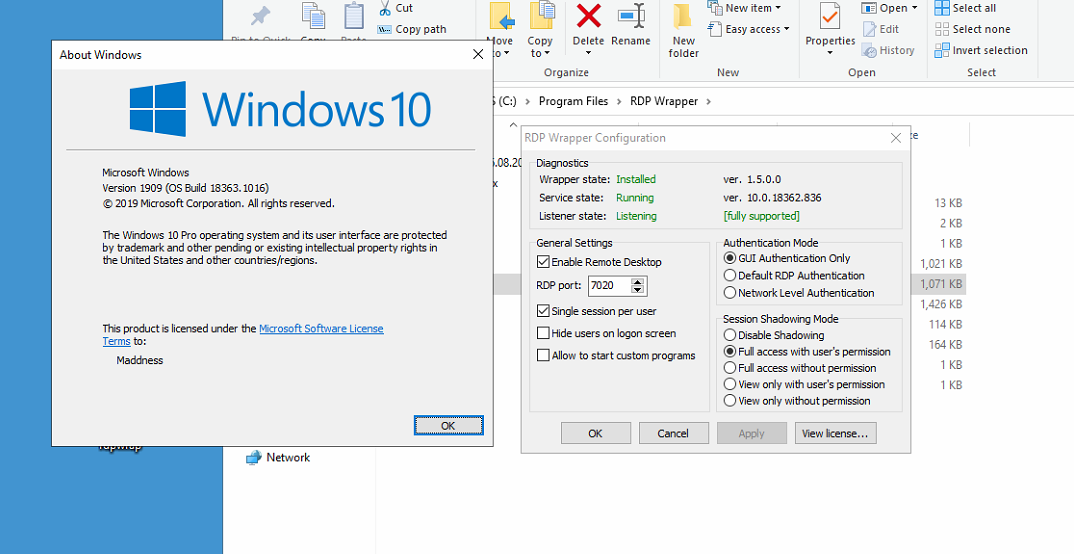Expand breadcrumb chevron after Program Files
This screenshot has width=1074, height=554.
click(x=618, y=101)
